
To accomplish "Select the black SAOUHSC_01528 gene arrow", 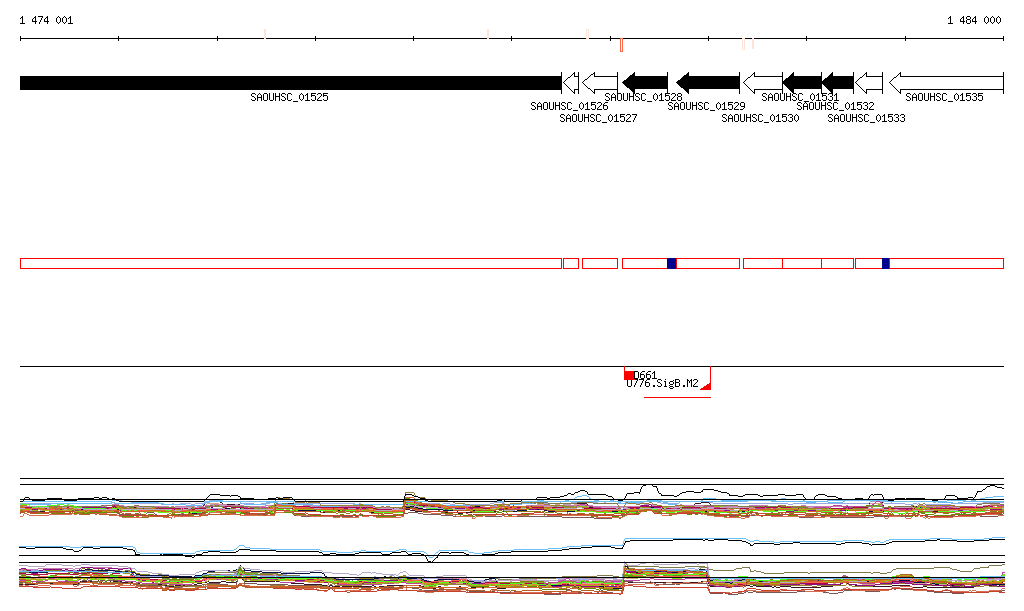I will click(645, 82).
